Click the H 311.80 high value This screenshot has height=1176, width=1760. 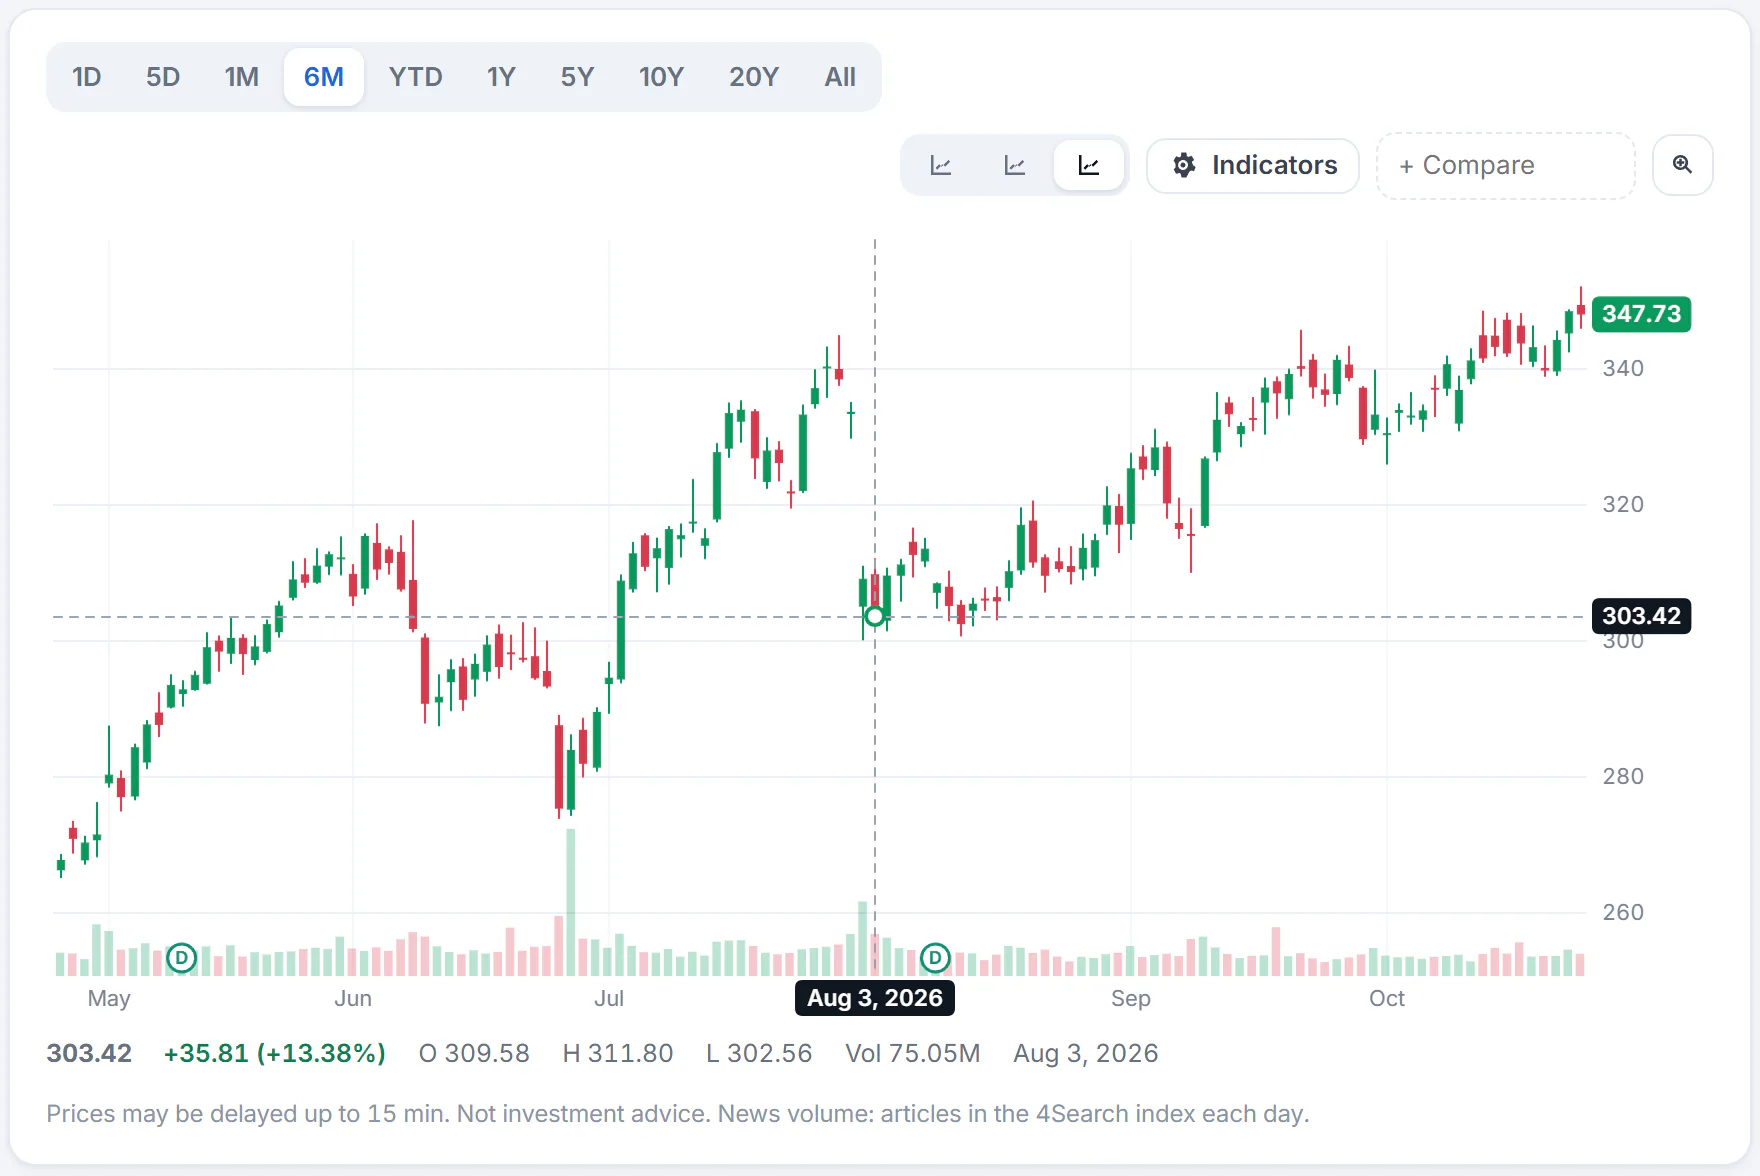click(x=618, y=1053)
